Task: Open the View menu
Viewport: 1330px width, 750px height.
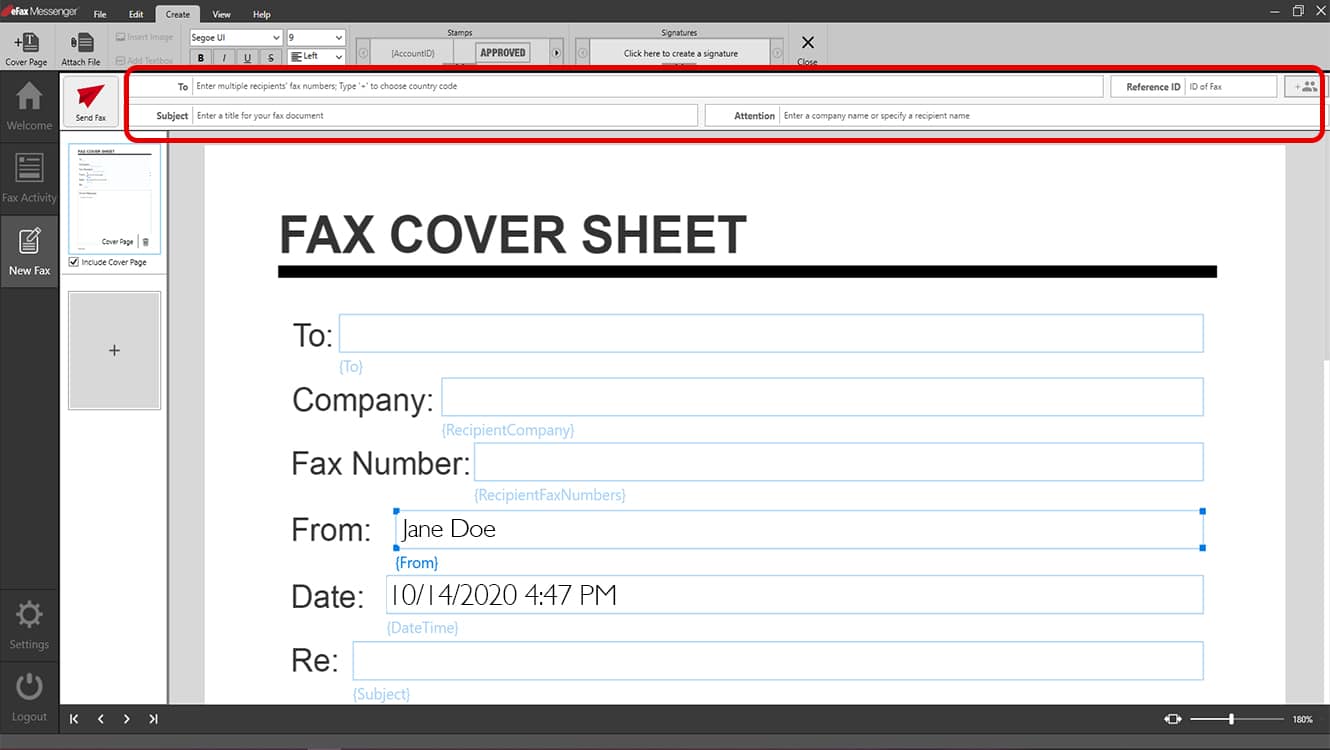Action: (221, 14)
